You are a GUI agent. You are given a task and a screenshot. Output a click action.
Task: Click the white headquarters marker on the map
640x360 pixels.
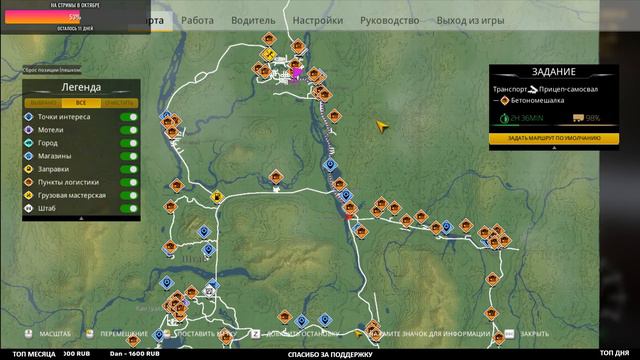(209, 291)
